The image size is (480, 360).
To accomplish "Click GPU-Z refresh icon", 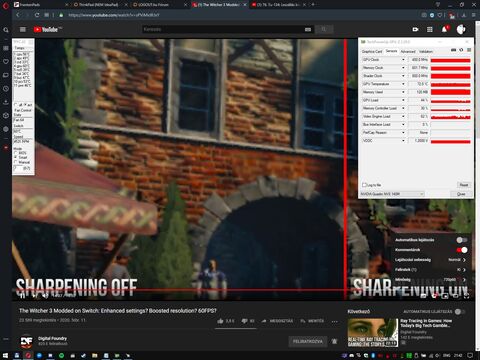I will point(461,50).
